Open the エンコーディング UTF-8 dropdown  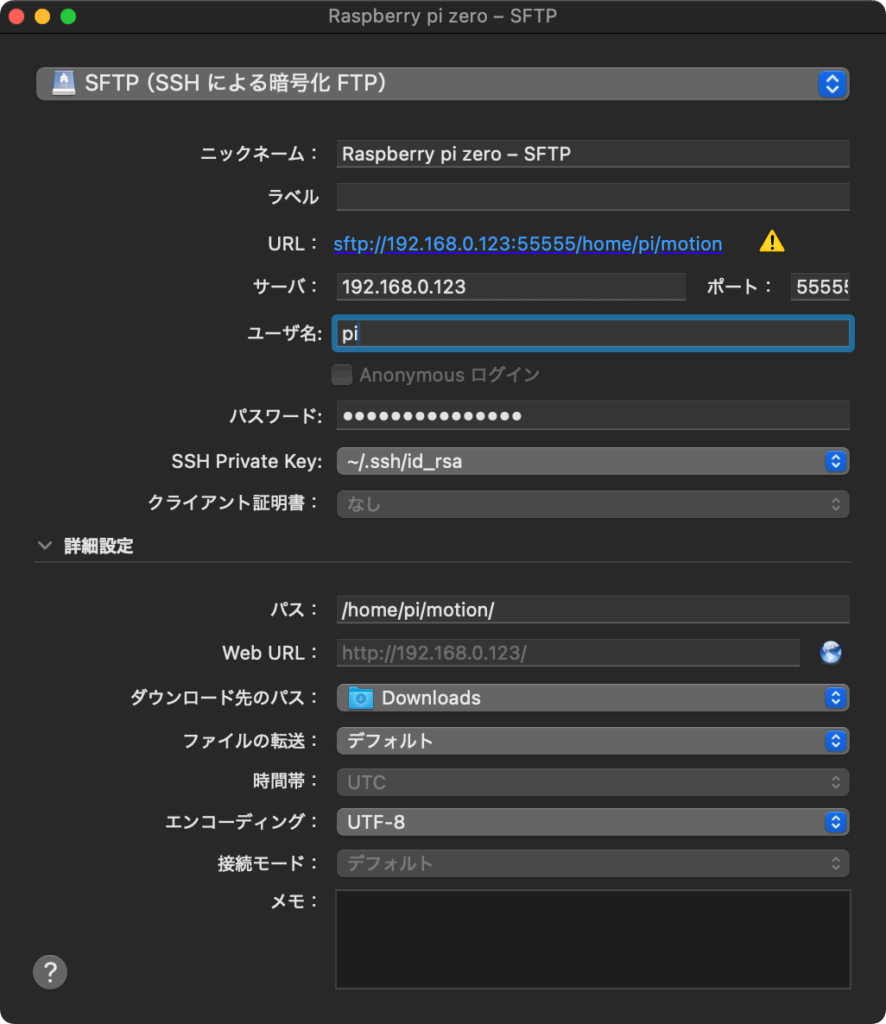tap(592, 822)
